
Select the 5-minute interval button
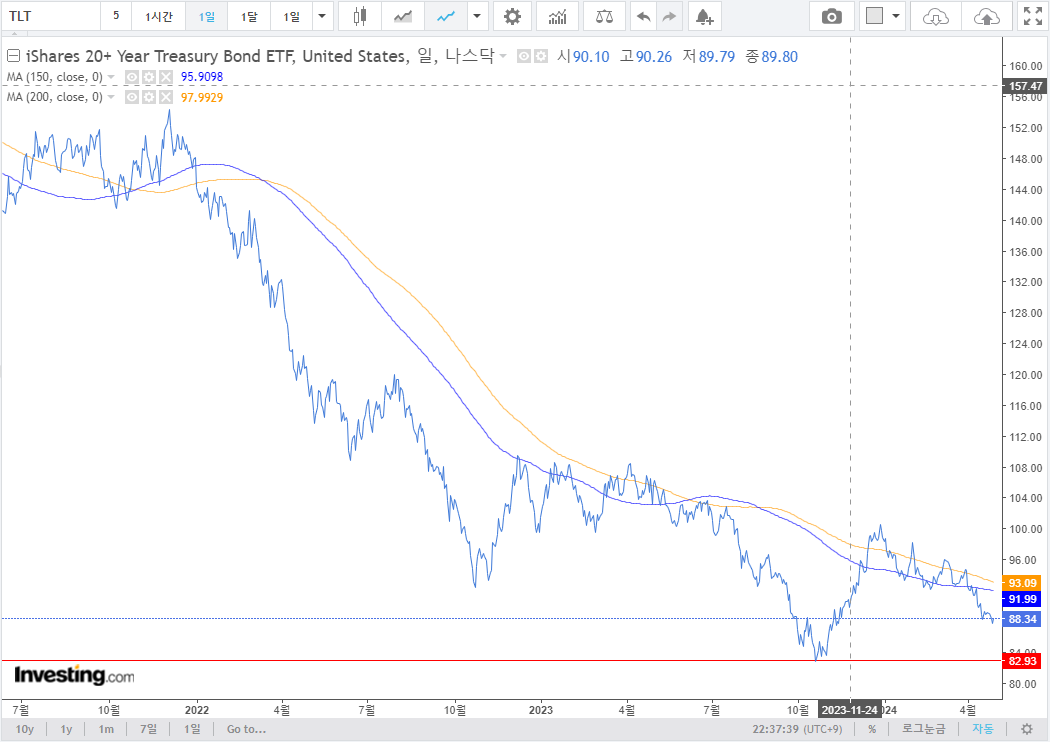tap(116, 16)
